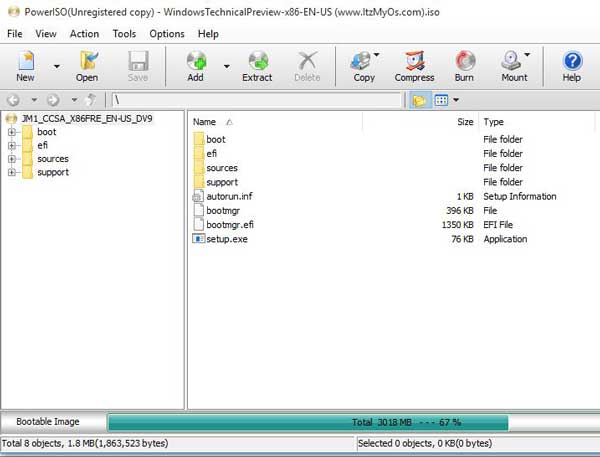Click the setup.exe application icon
The width and height of the screenshot is (600, 457).
198,239
